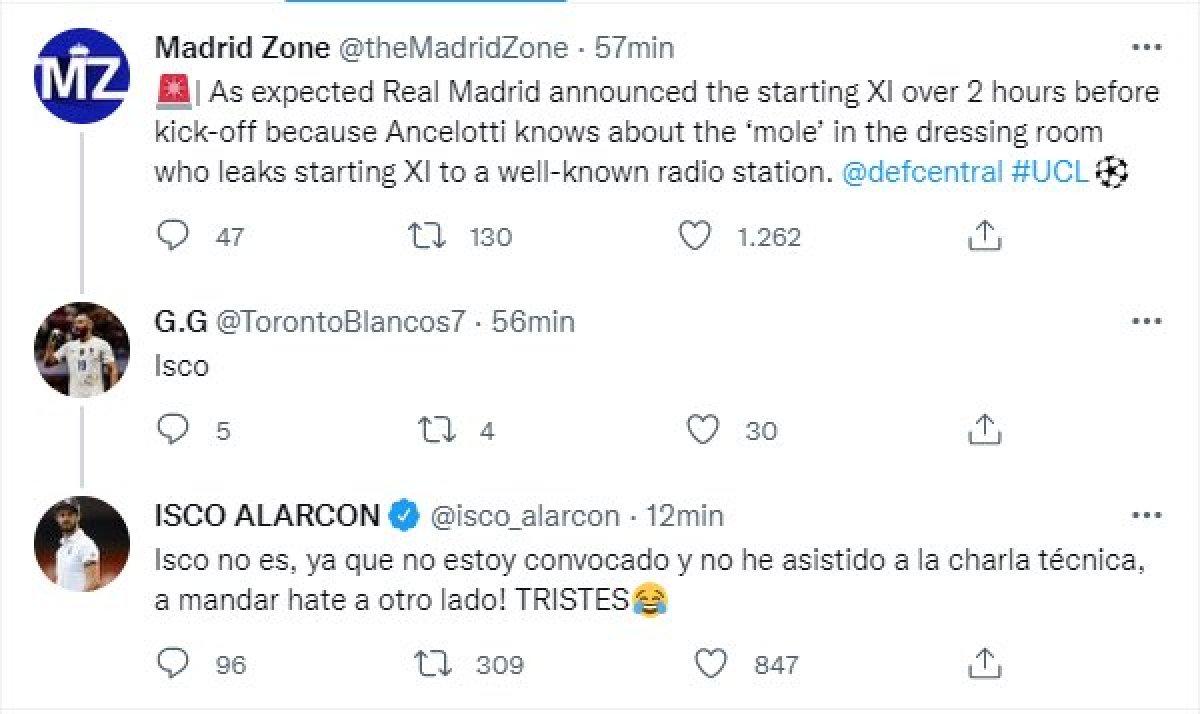Viewport: 1200px width, 714px height.
Task: Open the share icon on G.G's tweet
Action: coord(985,427)
